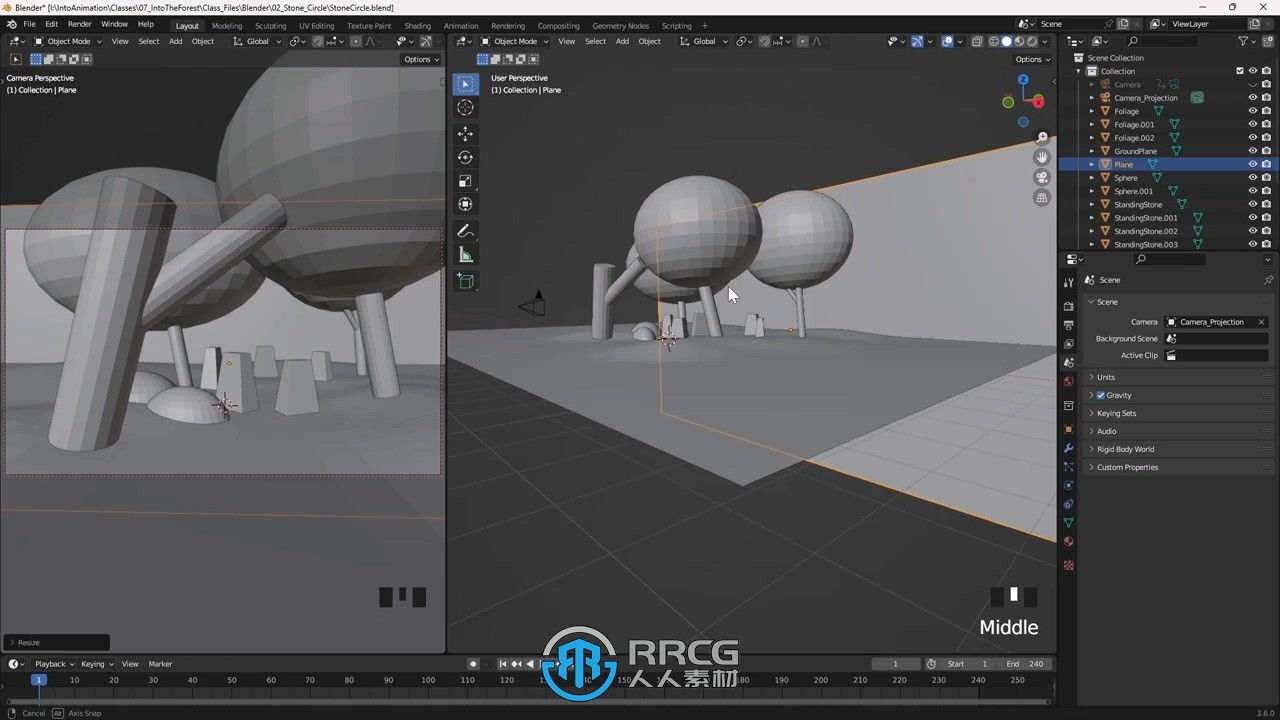Open the Render menu
The height and width of the screenshot is (720, 1280).
click(80, 24)
